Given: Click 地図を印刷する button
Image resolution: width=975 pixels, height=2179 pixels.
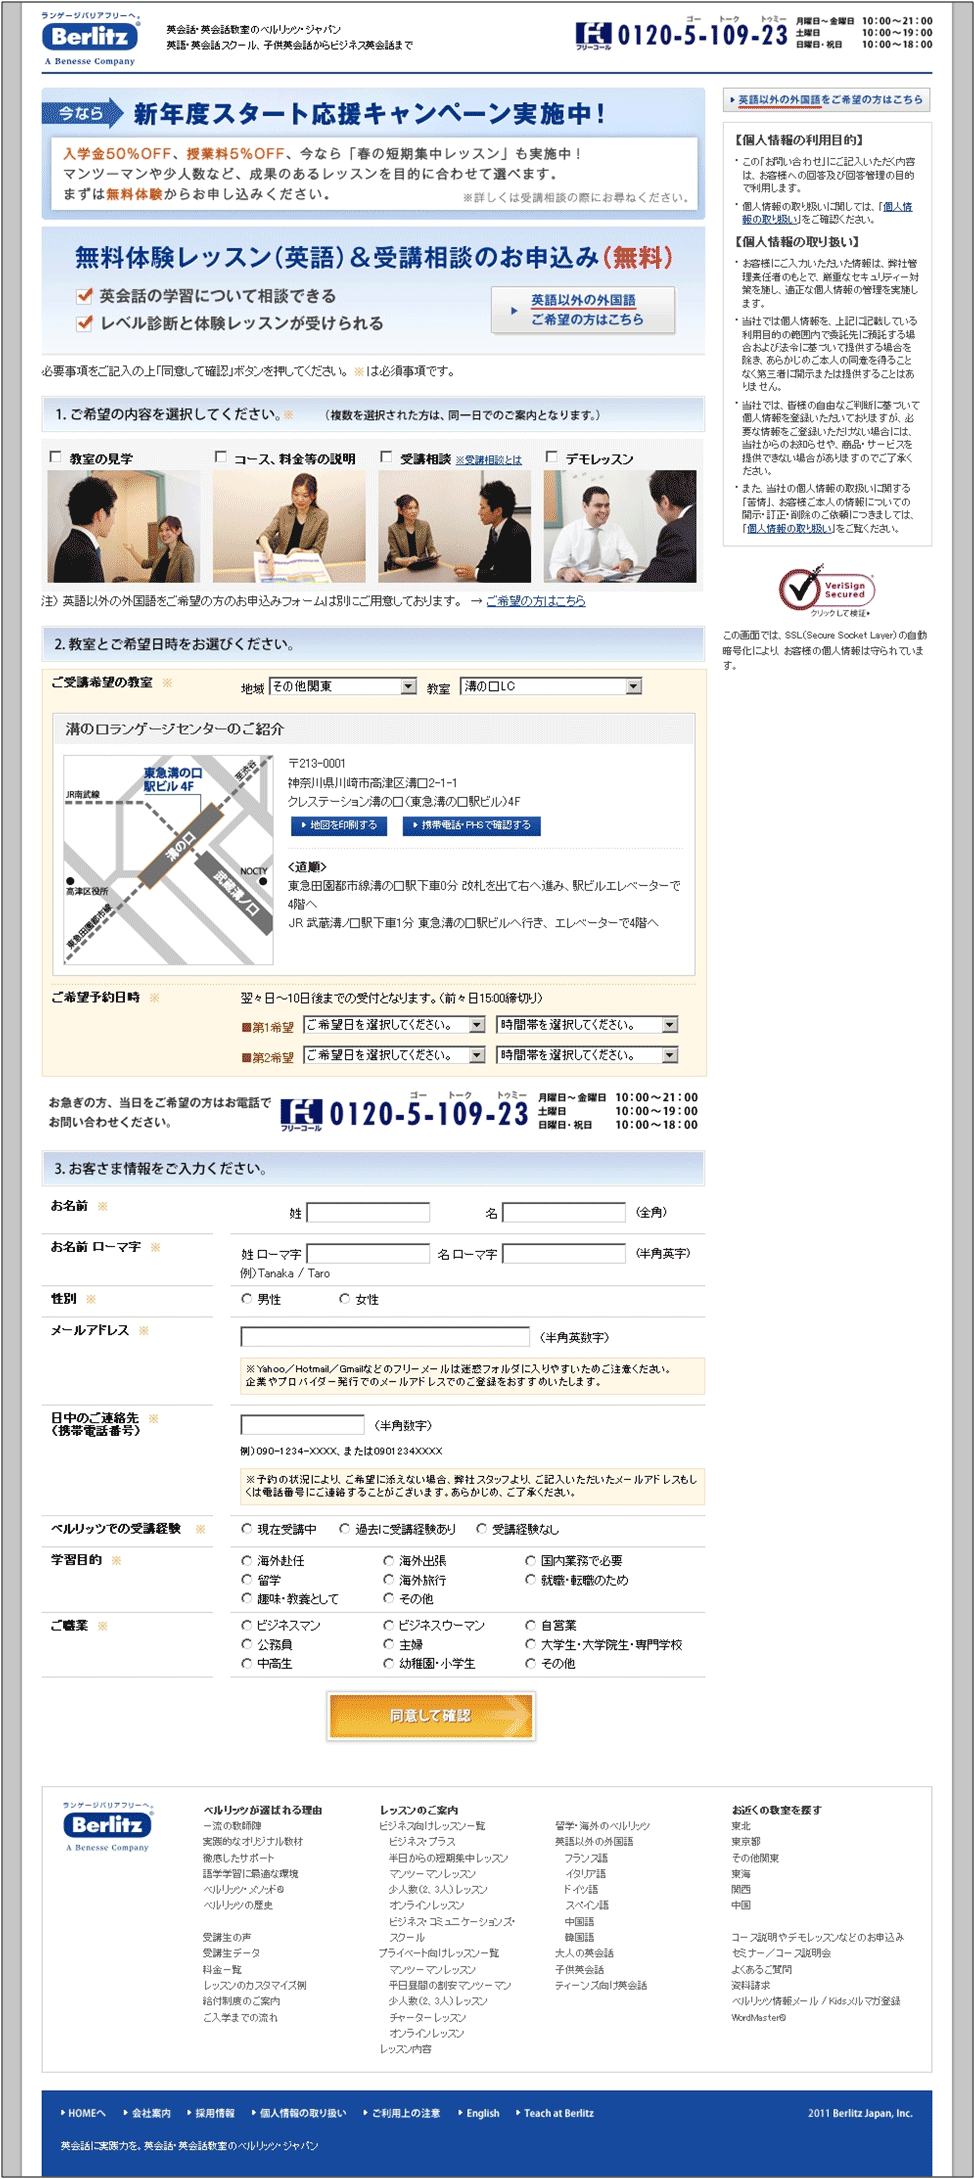Looking at the screenshot, I should coord(339,826).
